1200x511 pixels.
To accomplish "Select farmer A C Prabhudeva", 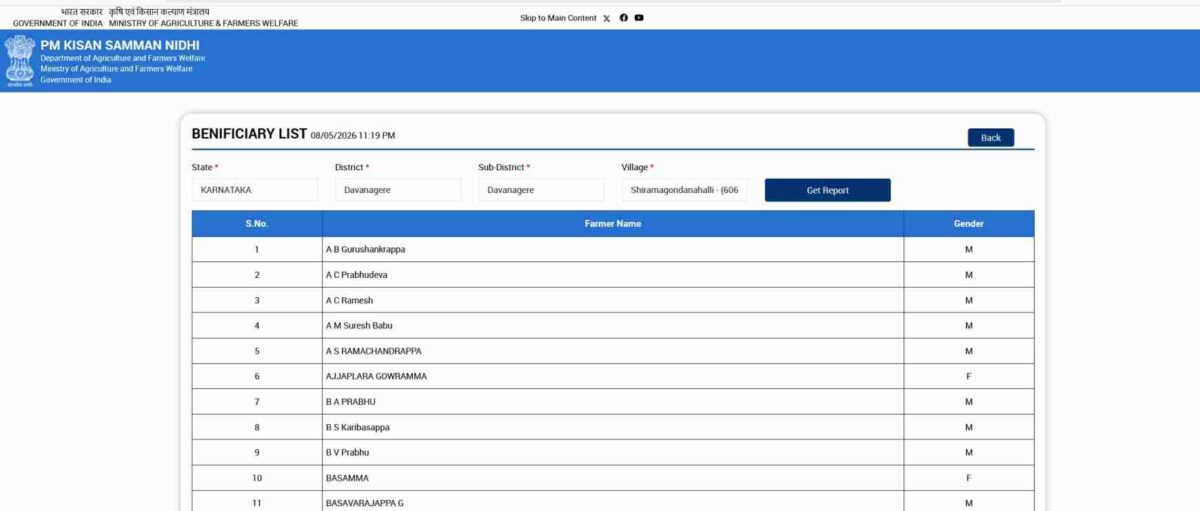I will (356, 275).
